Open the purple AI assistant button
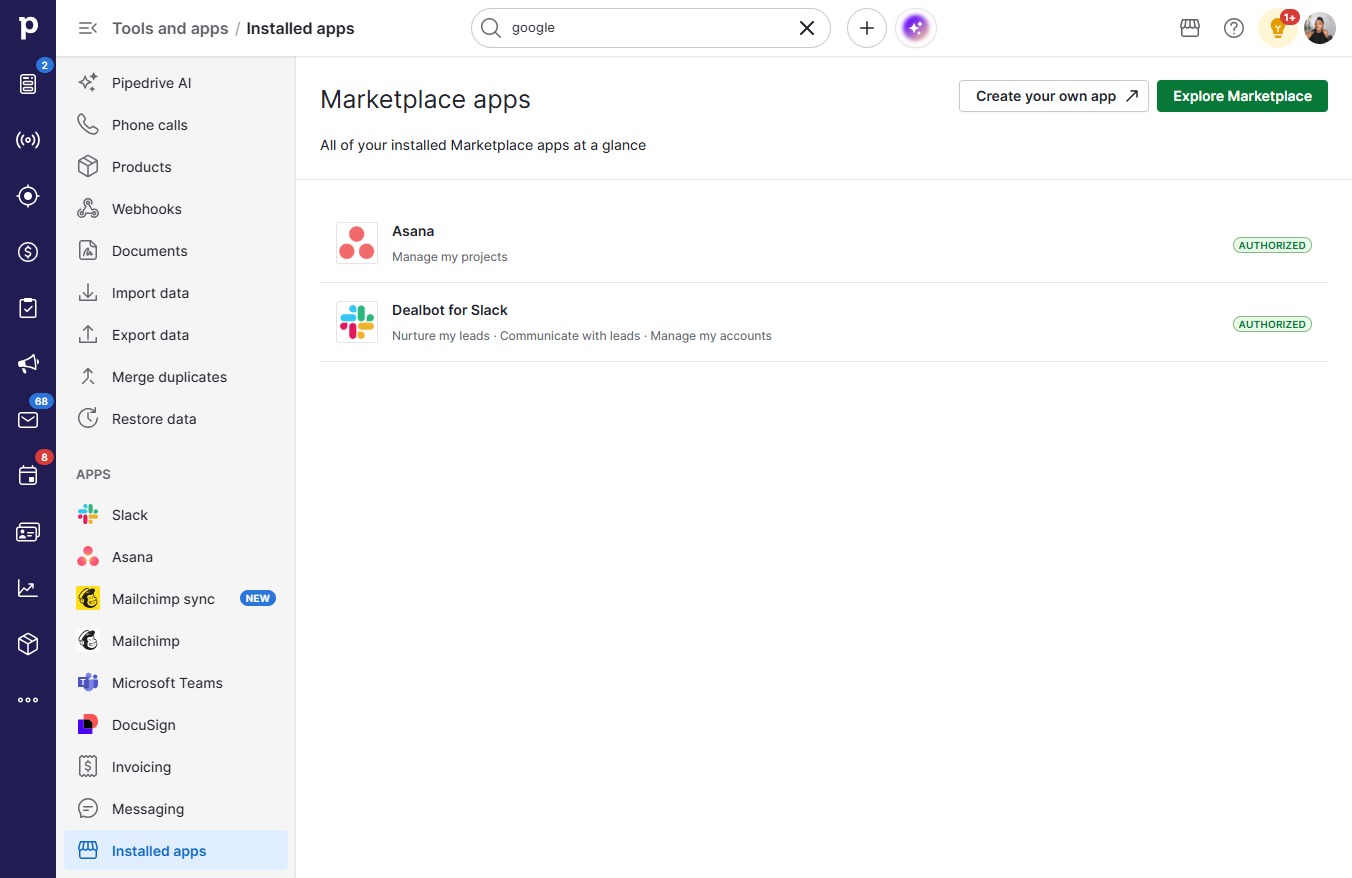Image resolution: width=1352 pixels, height=878 pixels. pos(916,28)
